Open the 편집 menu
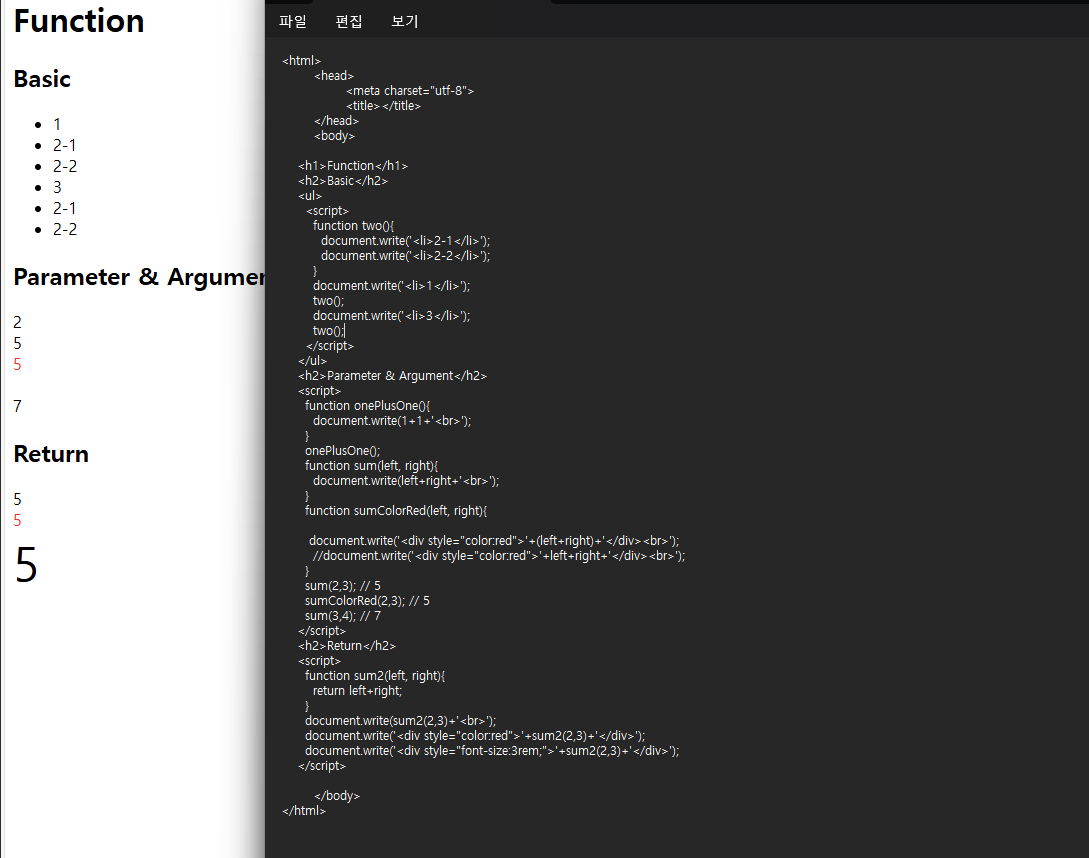The height and width of the screenshot is (858, 1089). 349,22
